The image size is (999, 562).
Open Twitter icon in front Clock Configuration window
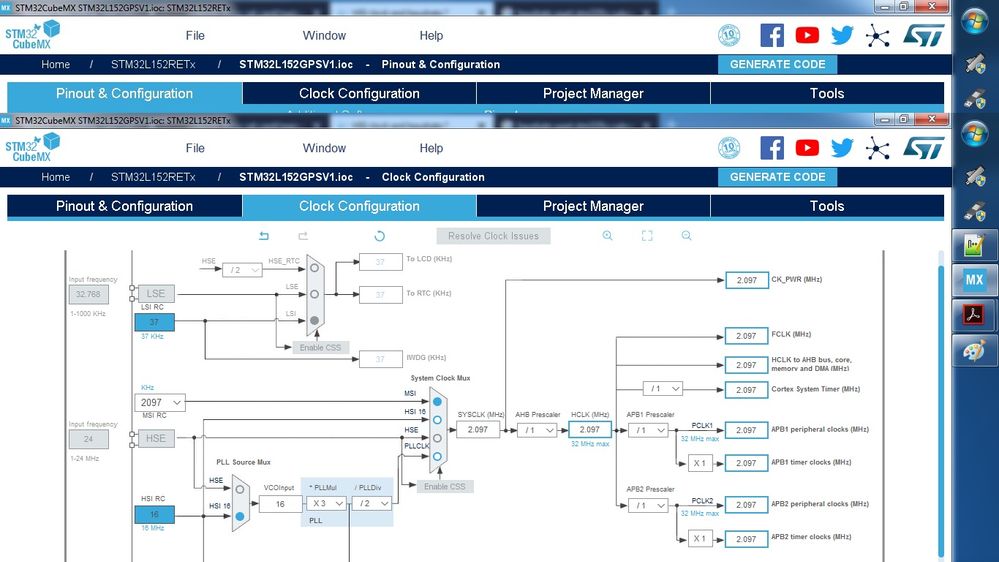click(x=842, y=148)
